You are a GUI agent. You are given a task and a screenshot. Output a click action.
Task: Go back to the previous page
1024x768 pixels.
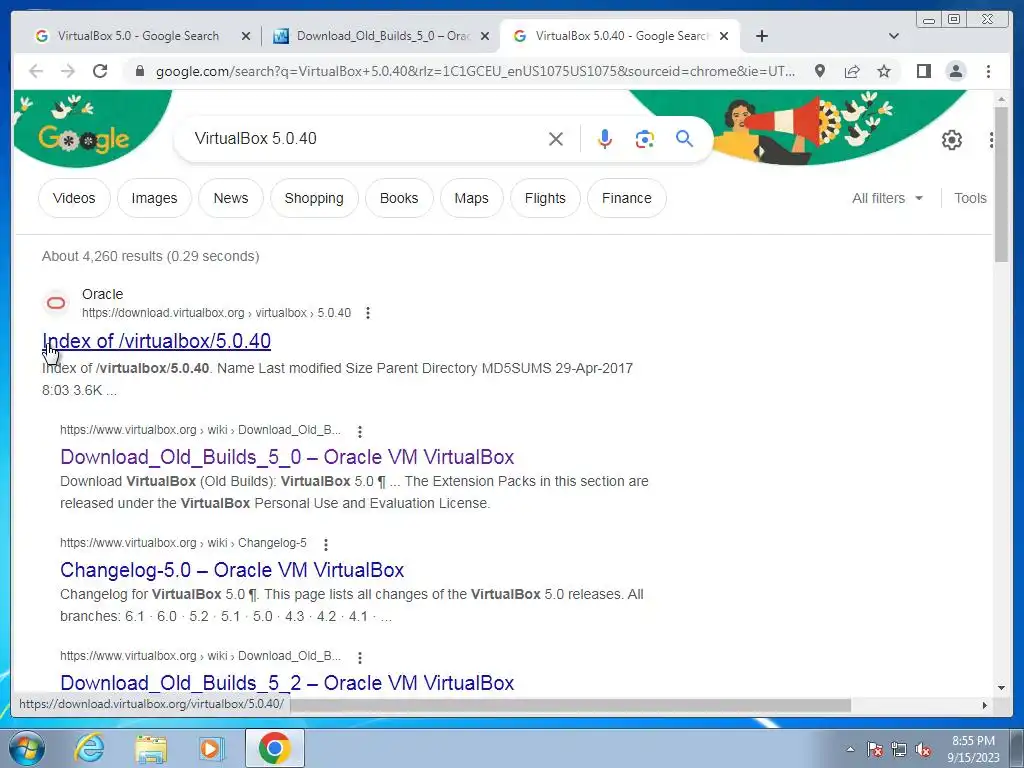(x=36, y=71)
